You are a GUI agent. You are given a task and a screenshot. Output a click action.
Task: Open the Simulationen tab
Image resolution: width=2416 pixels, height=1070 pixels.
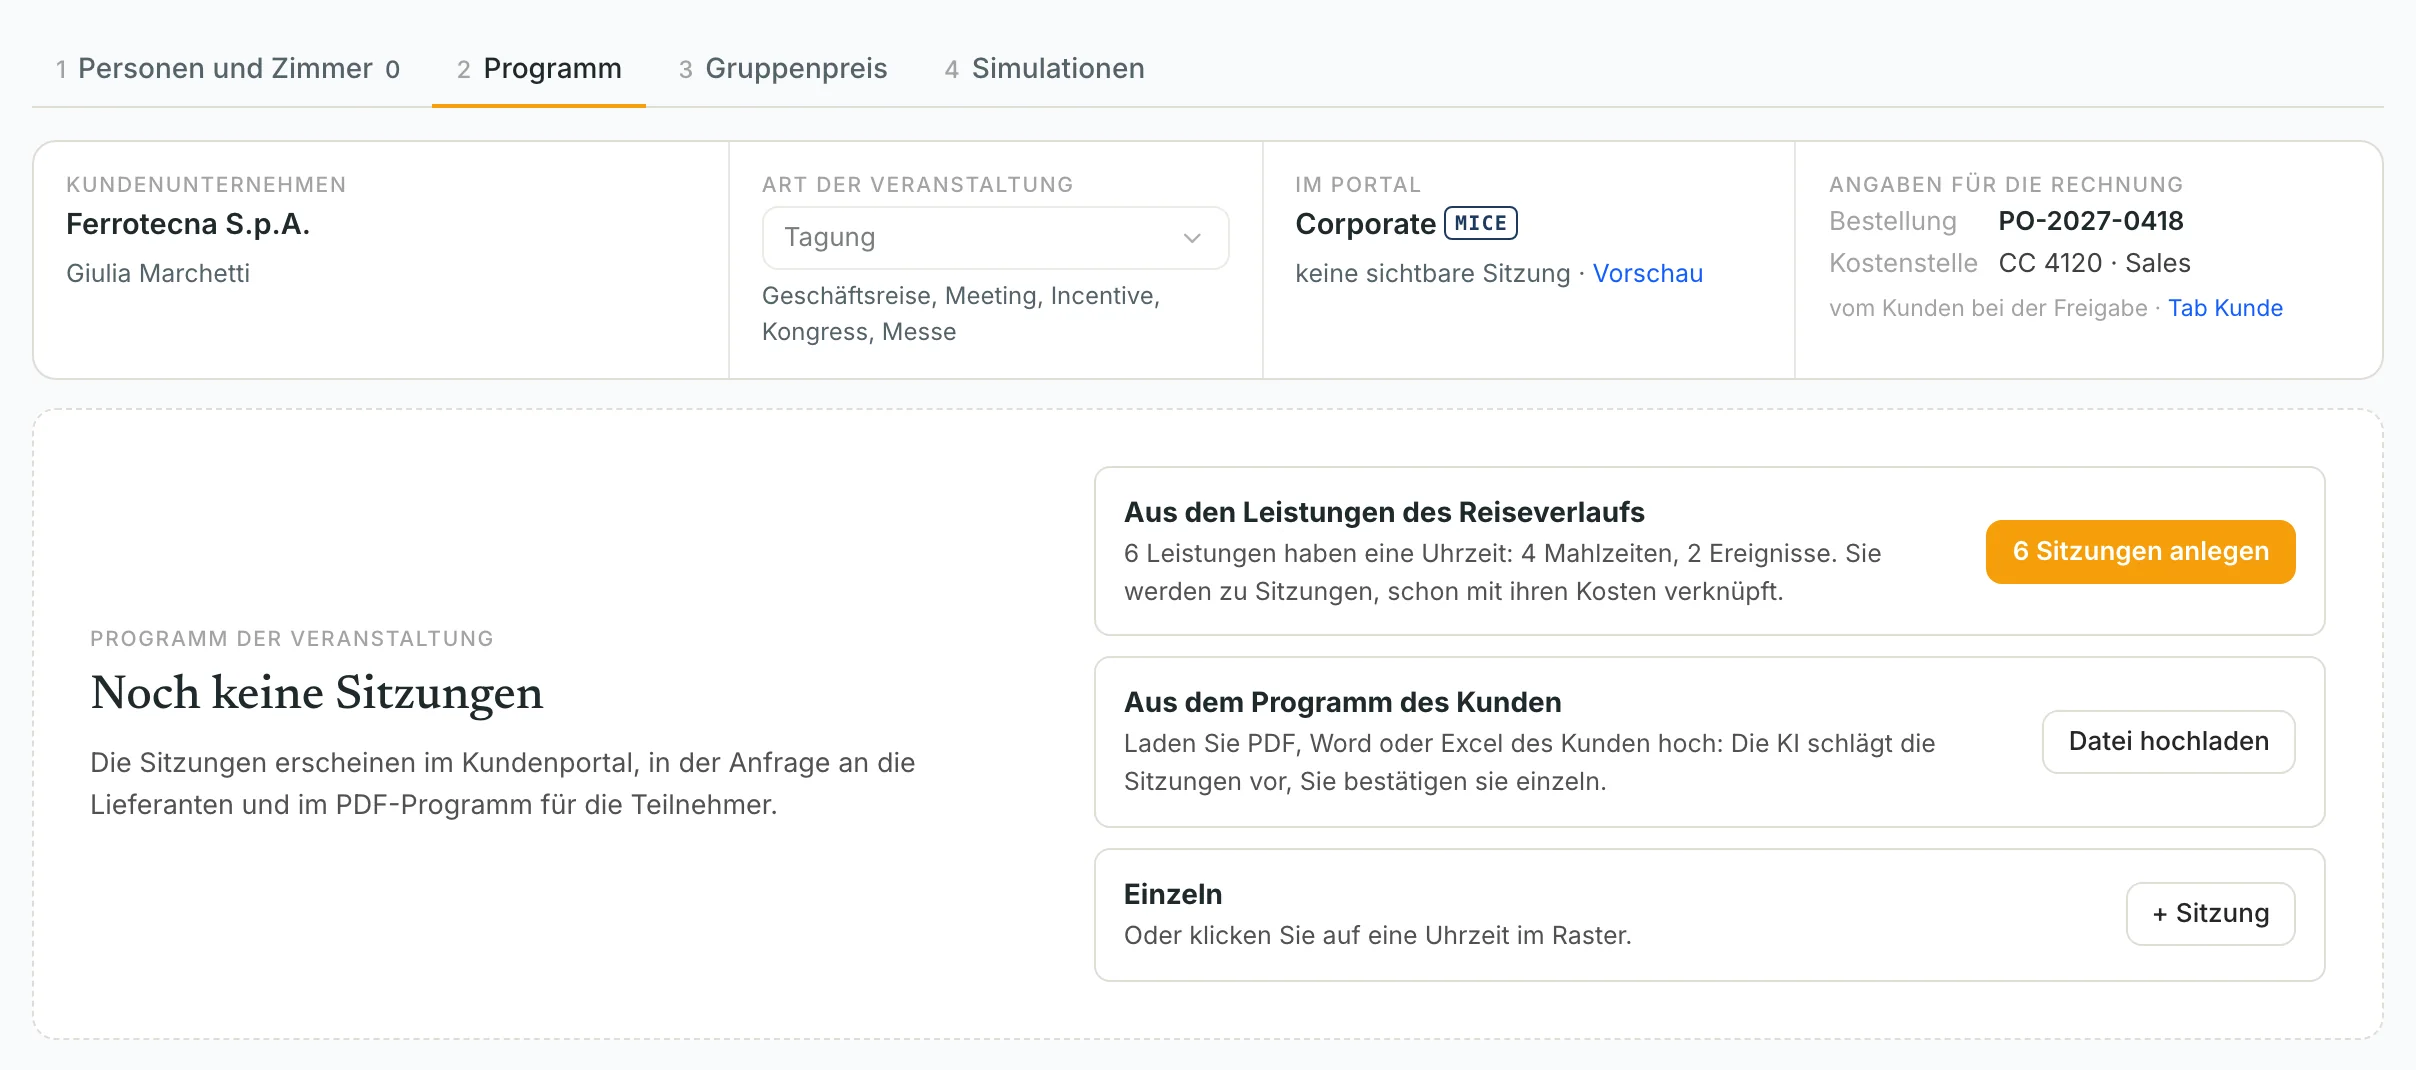tap(1045, 68)
